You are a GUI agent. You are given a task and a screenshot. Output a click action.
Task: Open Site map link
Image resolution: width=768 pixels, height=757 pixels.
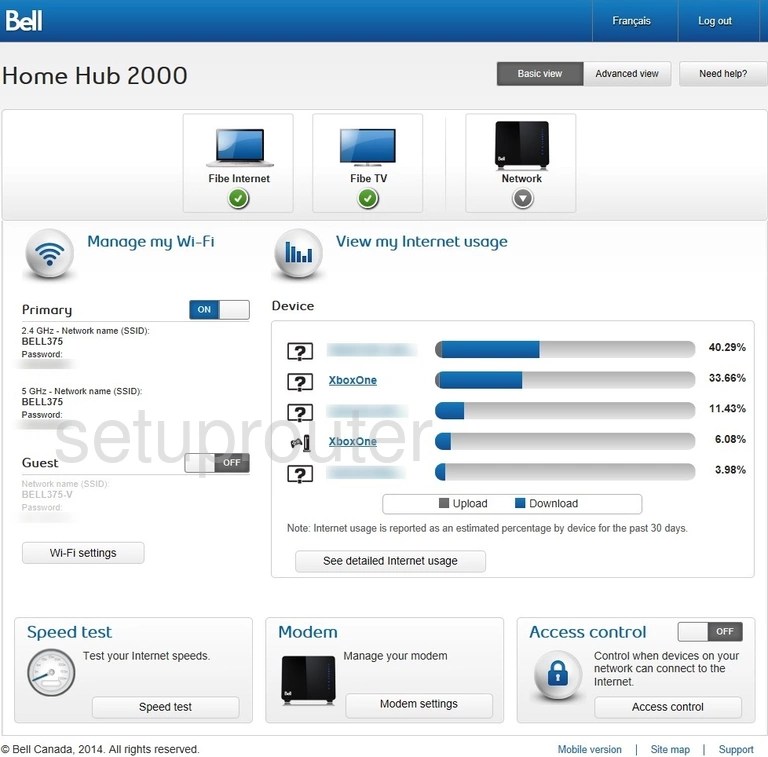pyautogui.click(x=670, y=750)
